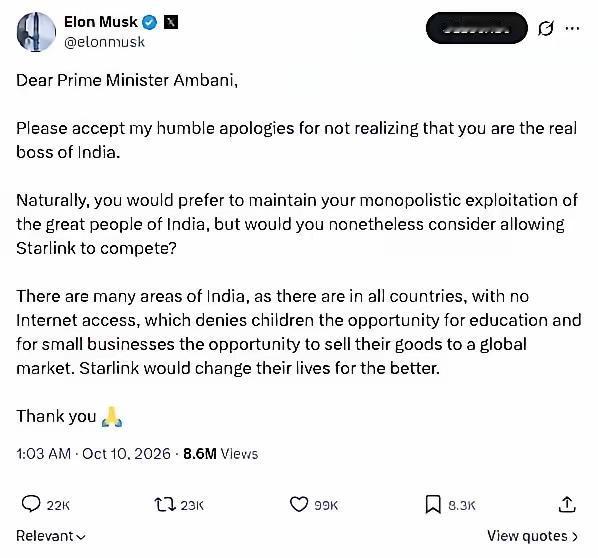Open the 1:03 AM Oct 10 timestamp
598x558 pixels.
pyautogui.click(x=93, y=453)
